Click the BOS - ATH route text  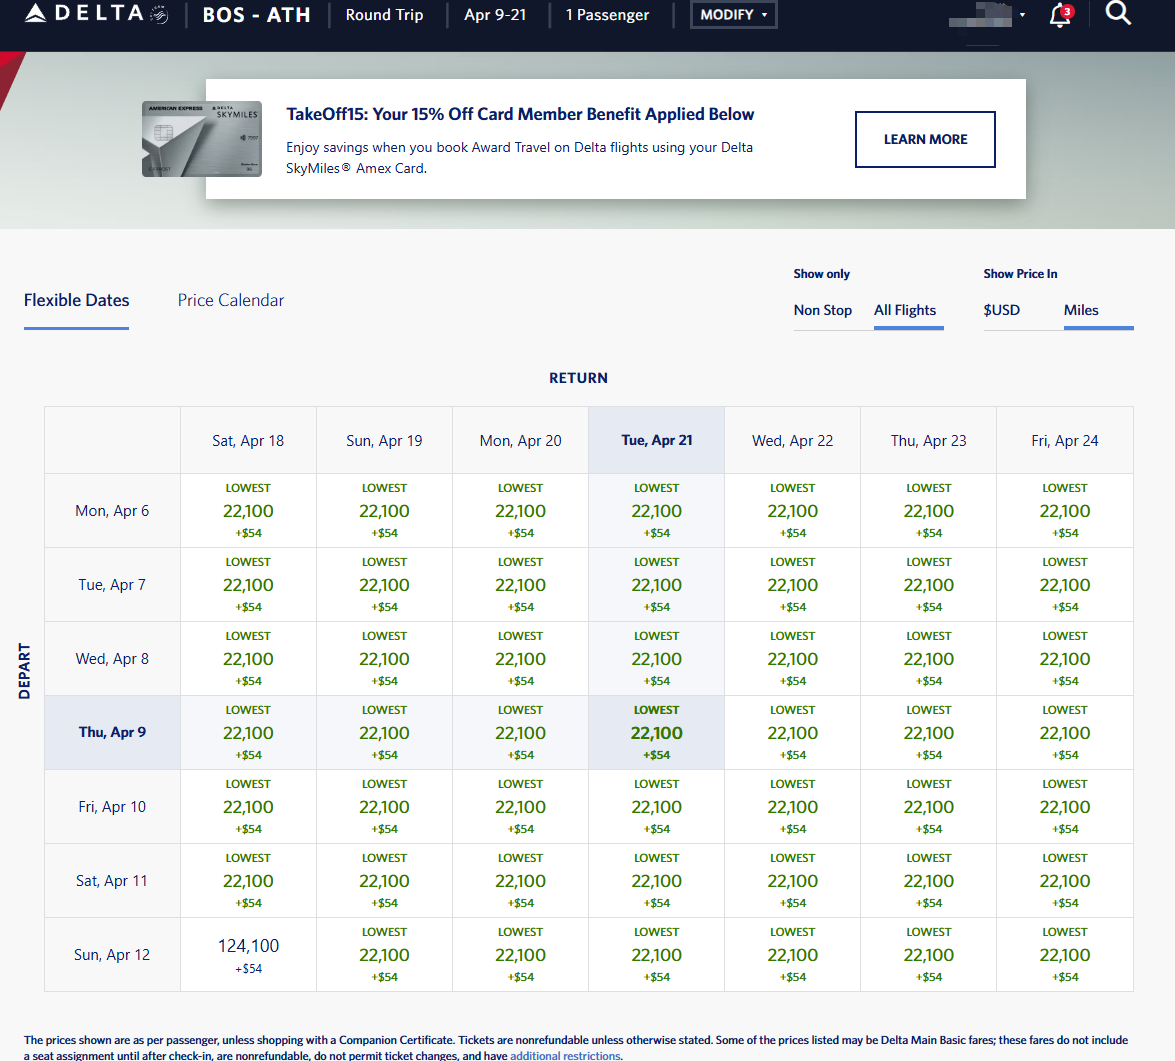tap(256, 15)
